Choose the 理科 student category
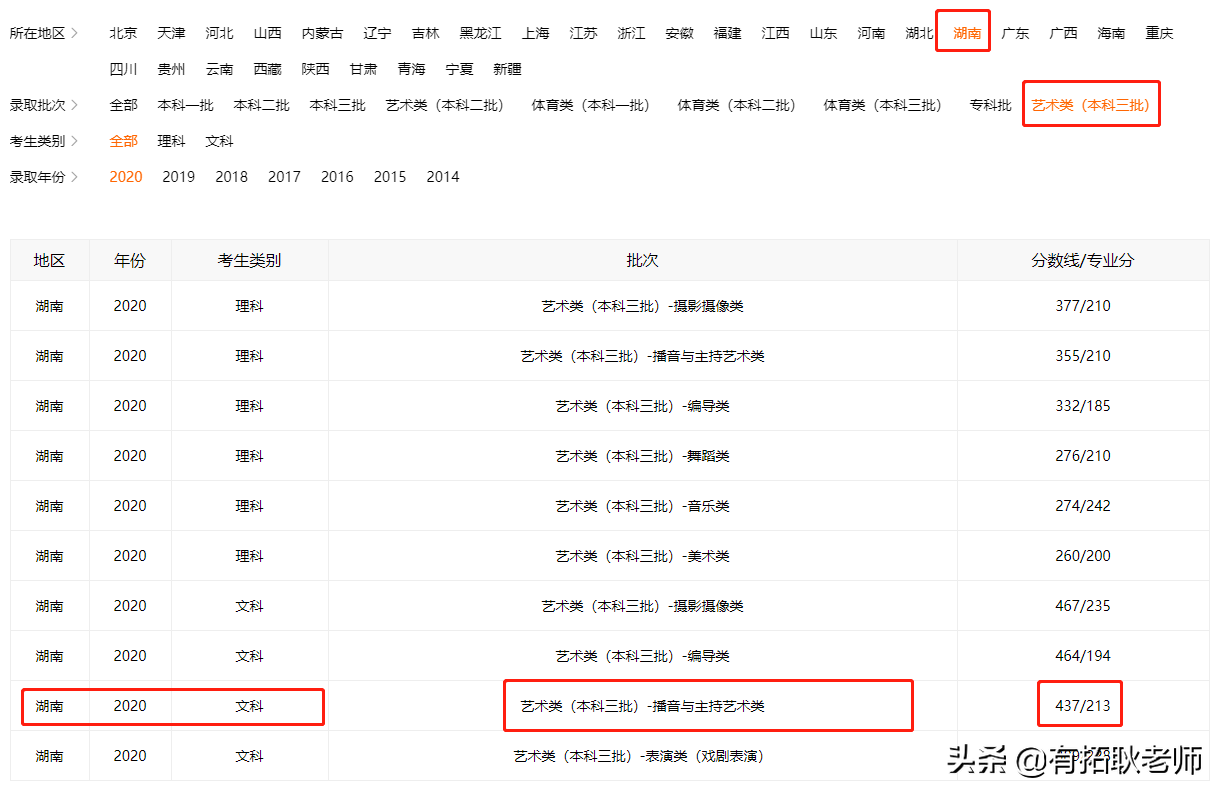Viewport: 1225px width, 798px height. [x=171, y=140]
